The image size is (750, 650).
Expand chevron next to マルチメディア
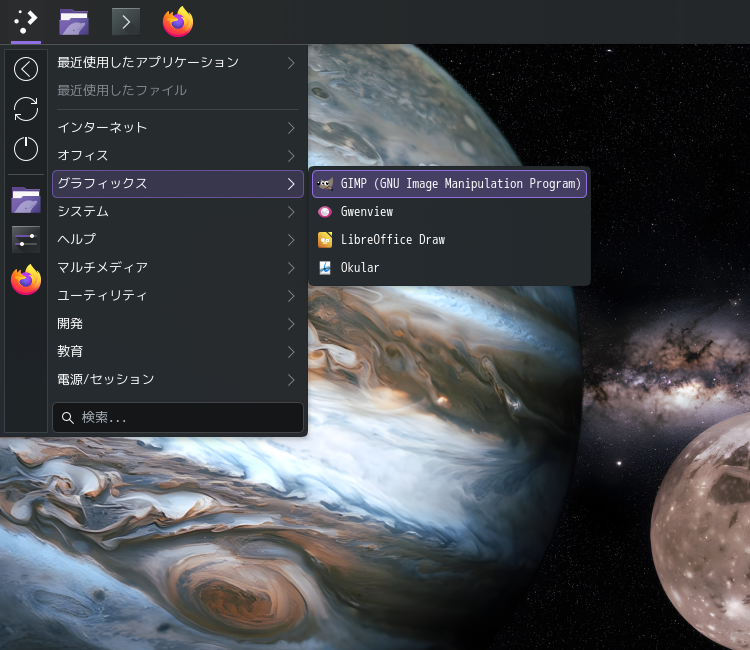pos(291,268)
